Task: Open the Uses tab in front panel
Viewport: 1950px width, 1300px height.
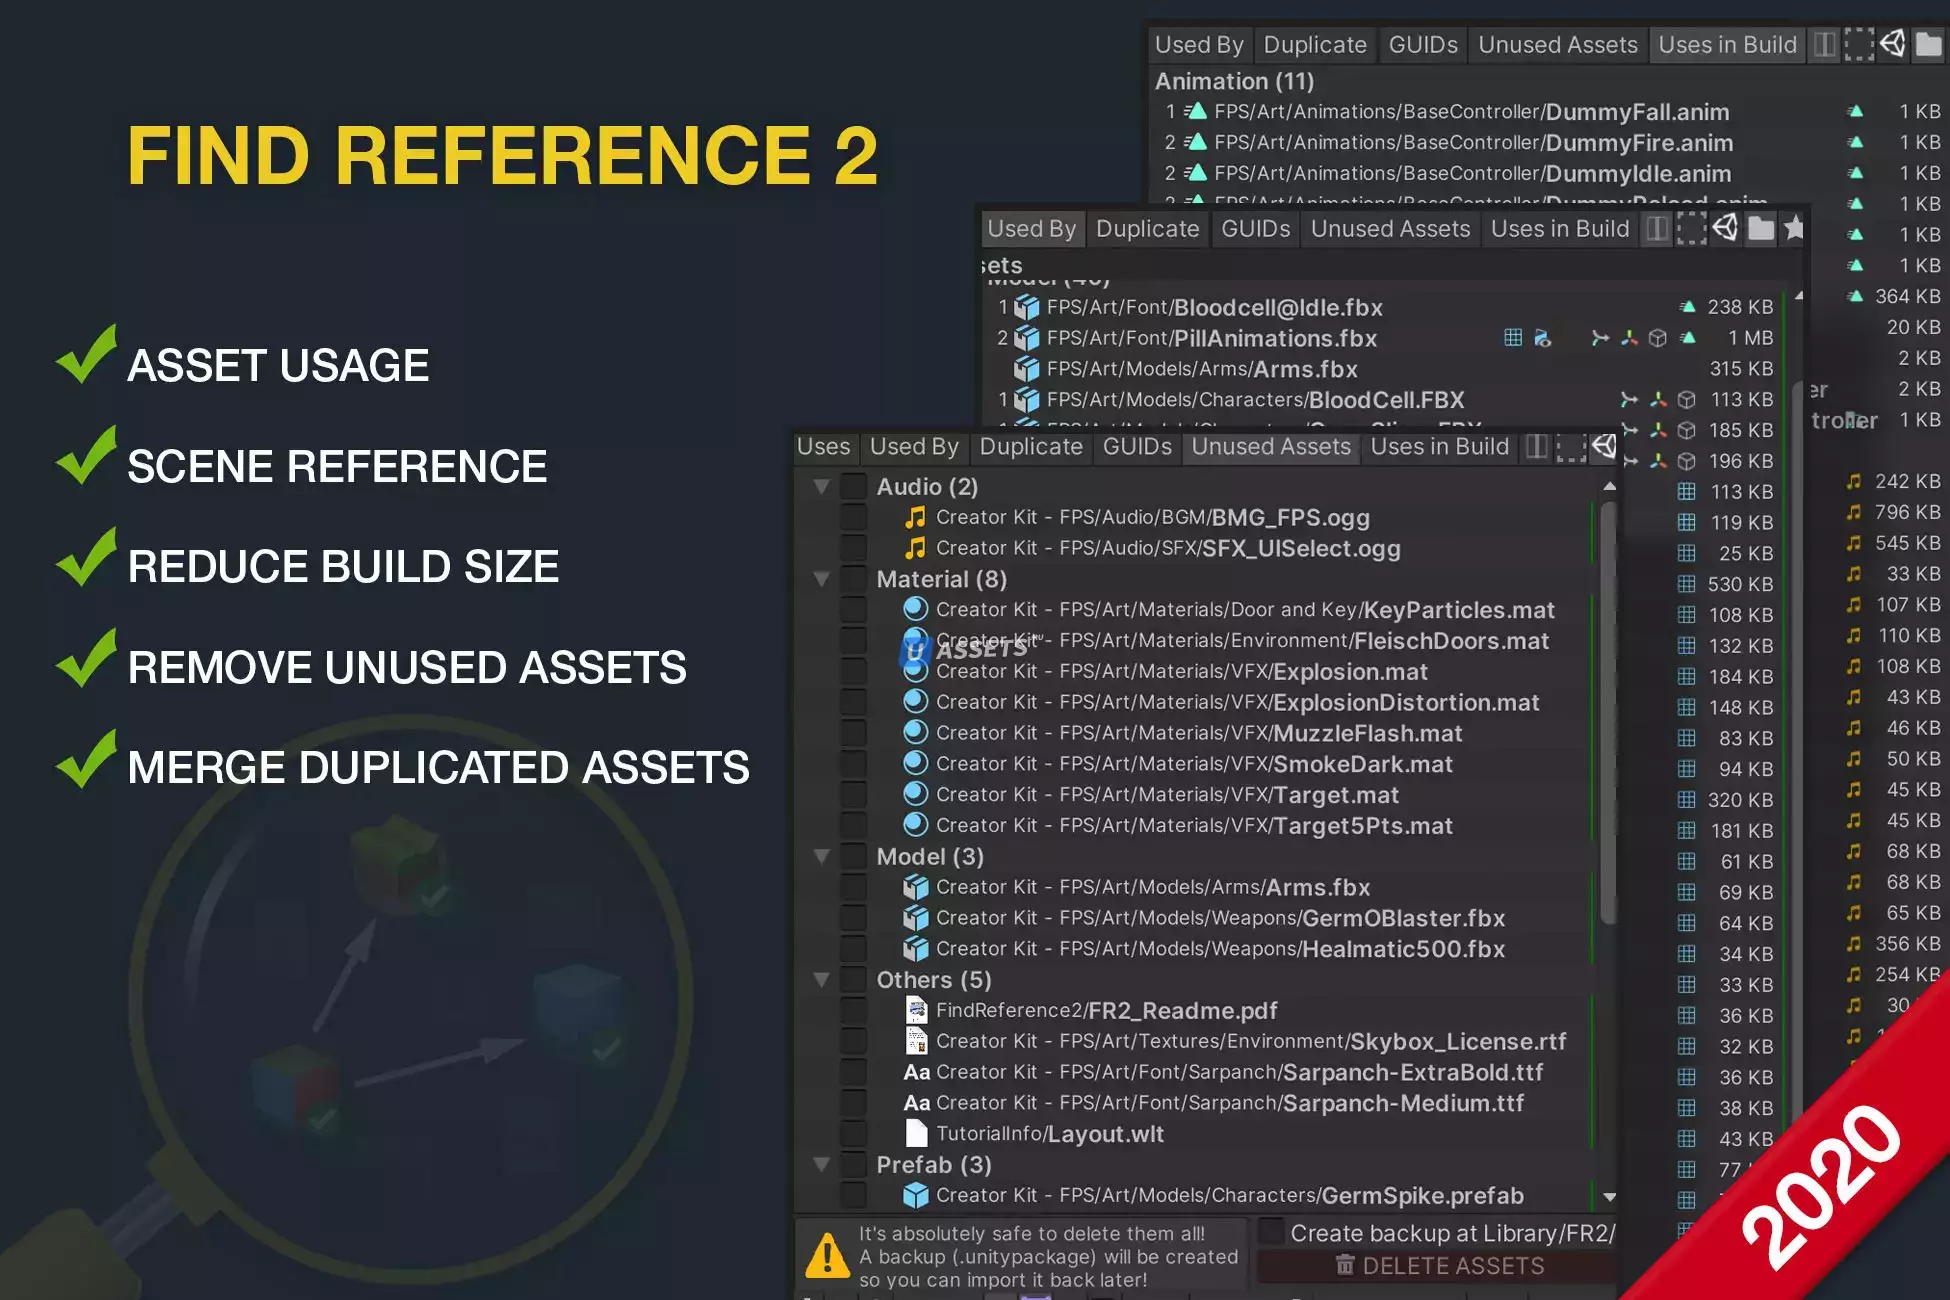Action: (823, 447)
